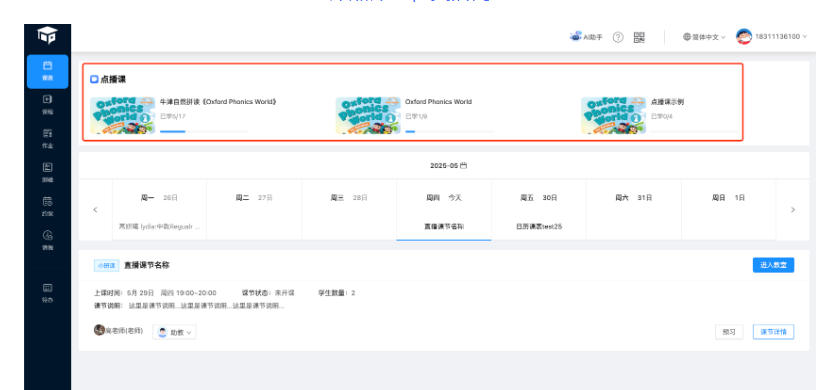The width and height of the screenshot is (816, 390).
Task: Click the progress bar of the middle Oxford Phonics World course
Action: (449, 132)
